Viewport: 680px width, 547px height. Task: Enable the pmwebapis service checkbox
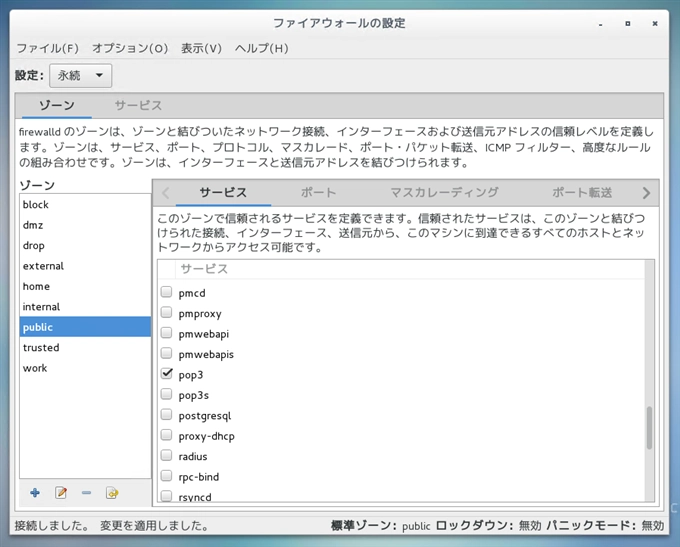click(167, 353)
